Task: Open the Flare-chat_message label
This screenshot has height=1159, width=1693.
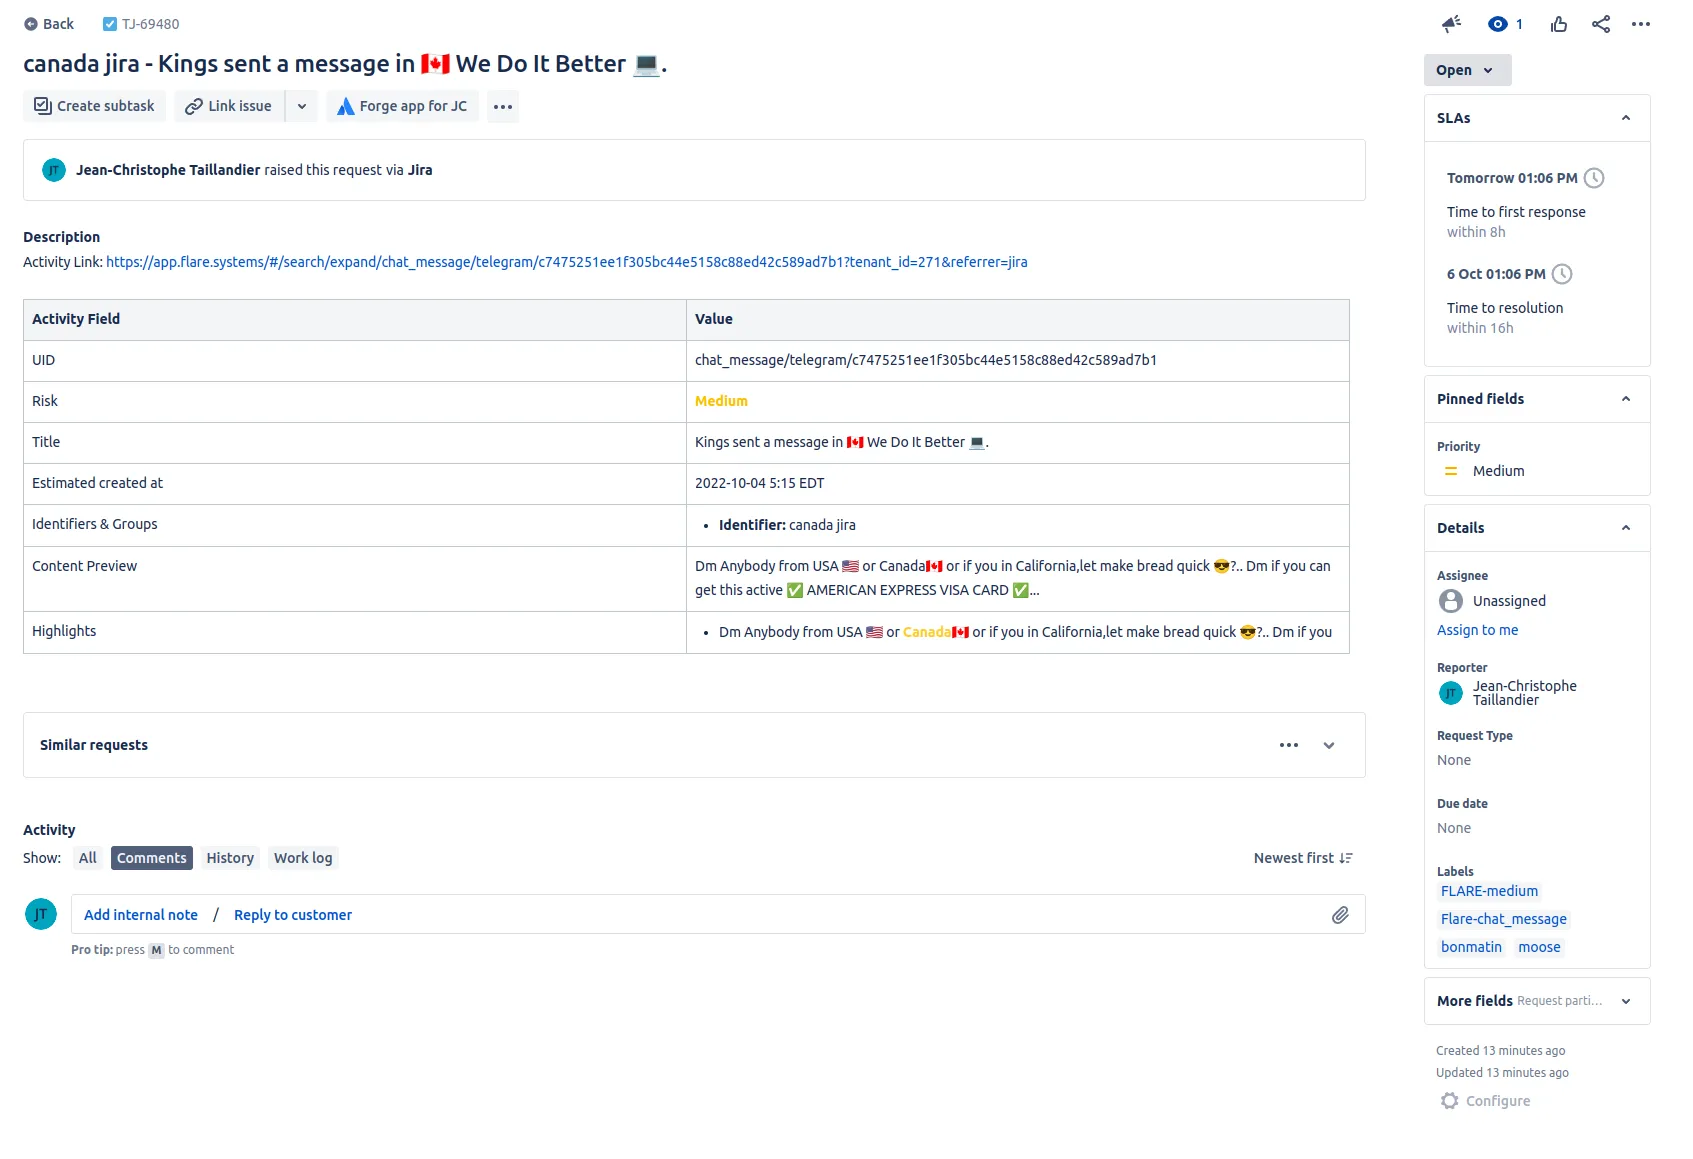Action: (x=1503, y=919)
